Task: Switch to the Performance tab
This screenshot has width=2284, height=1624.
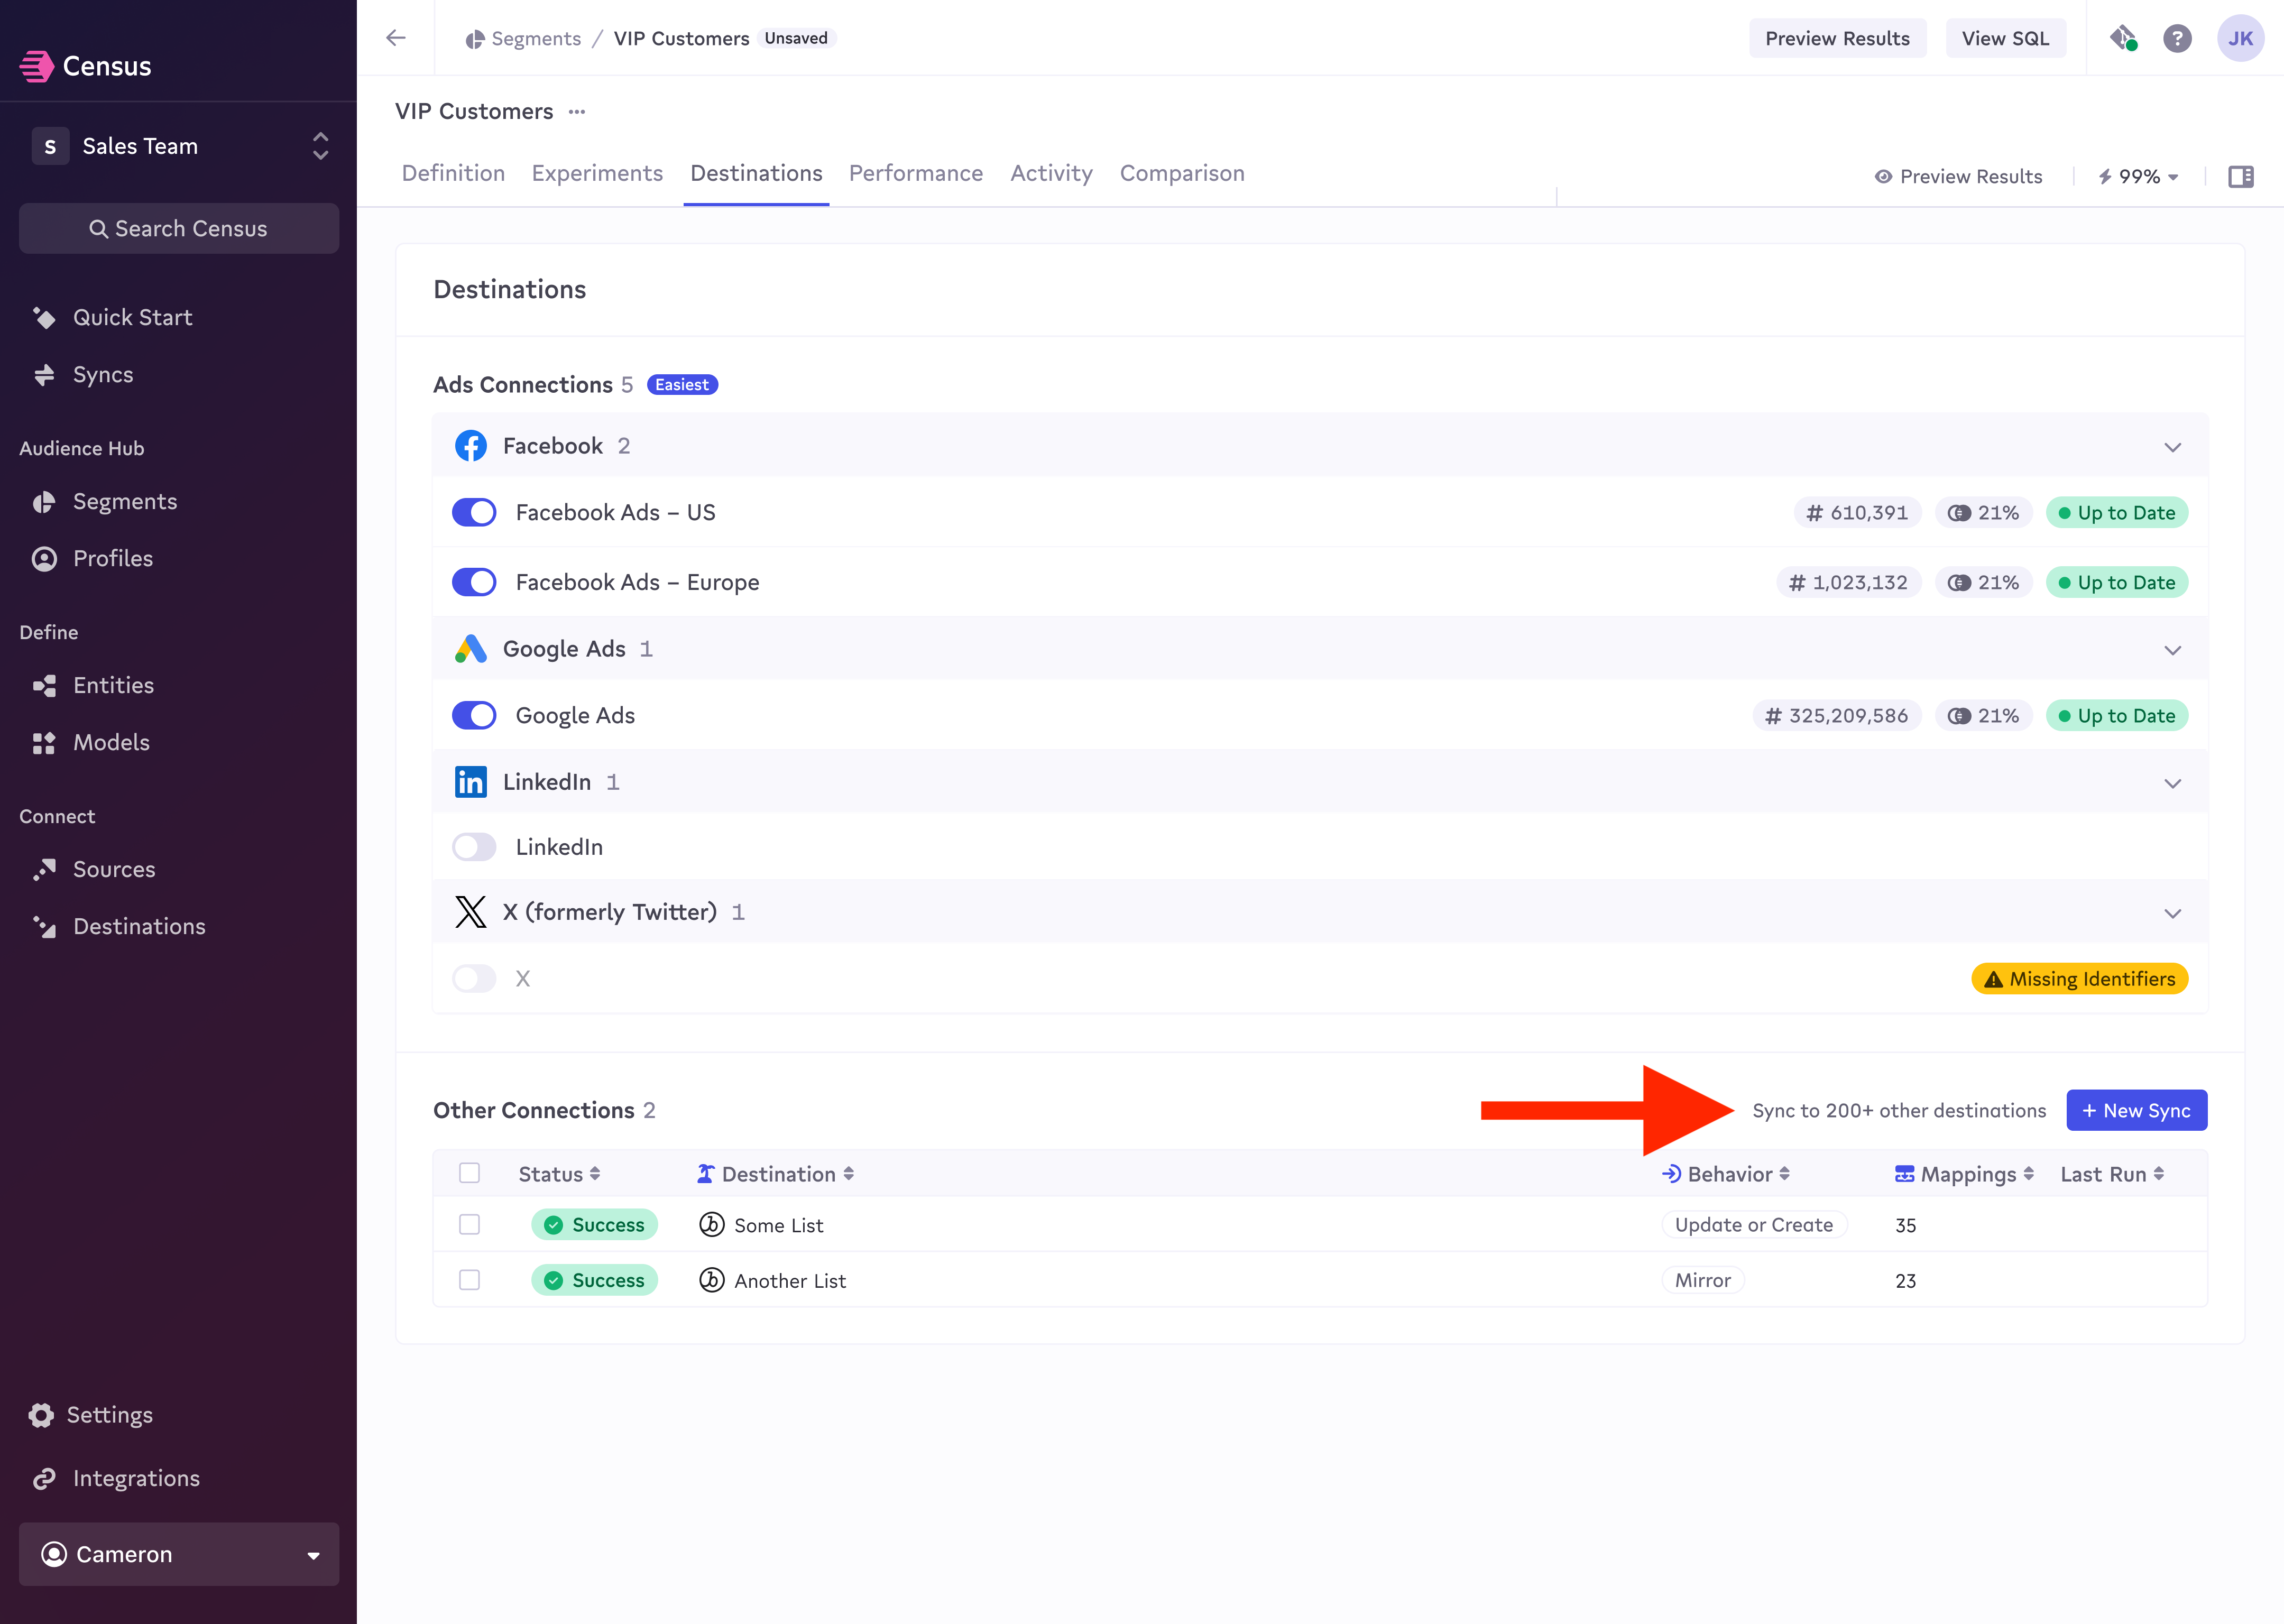Action: (x=915, y=174)
